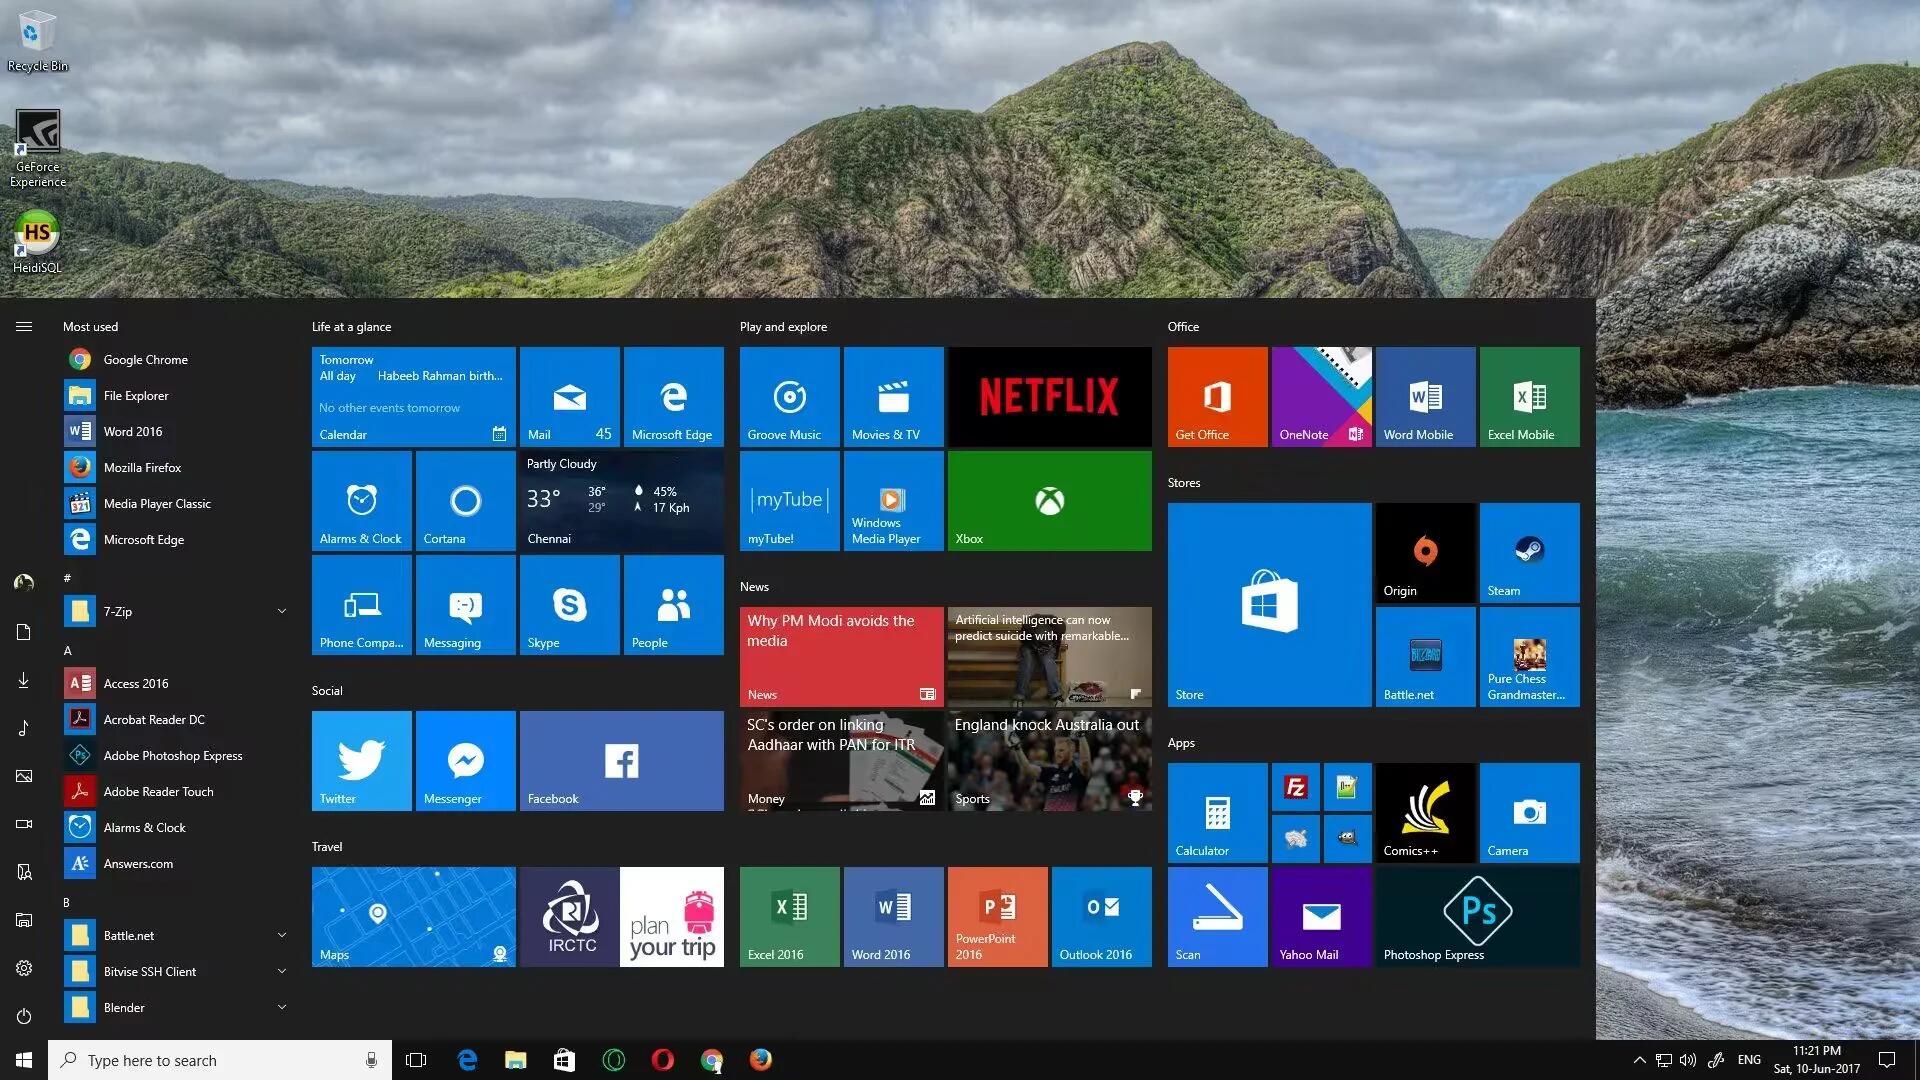Image resolution: width=1920 pixels, height=1080 pixels.
Task: Open the People tile
Action: [673, 604]
